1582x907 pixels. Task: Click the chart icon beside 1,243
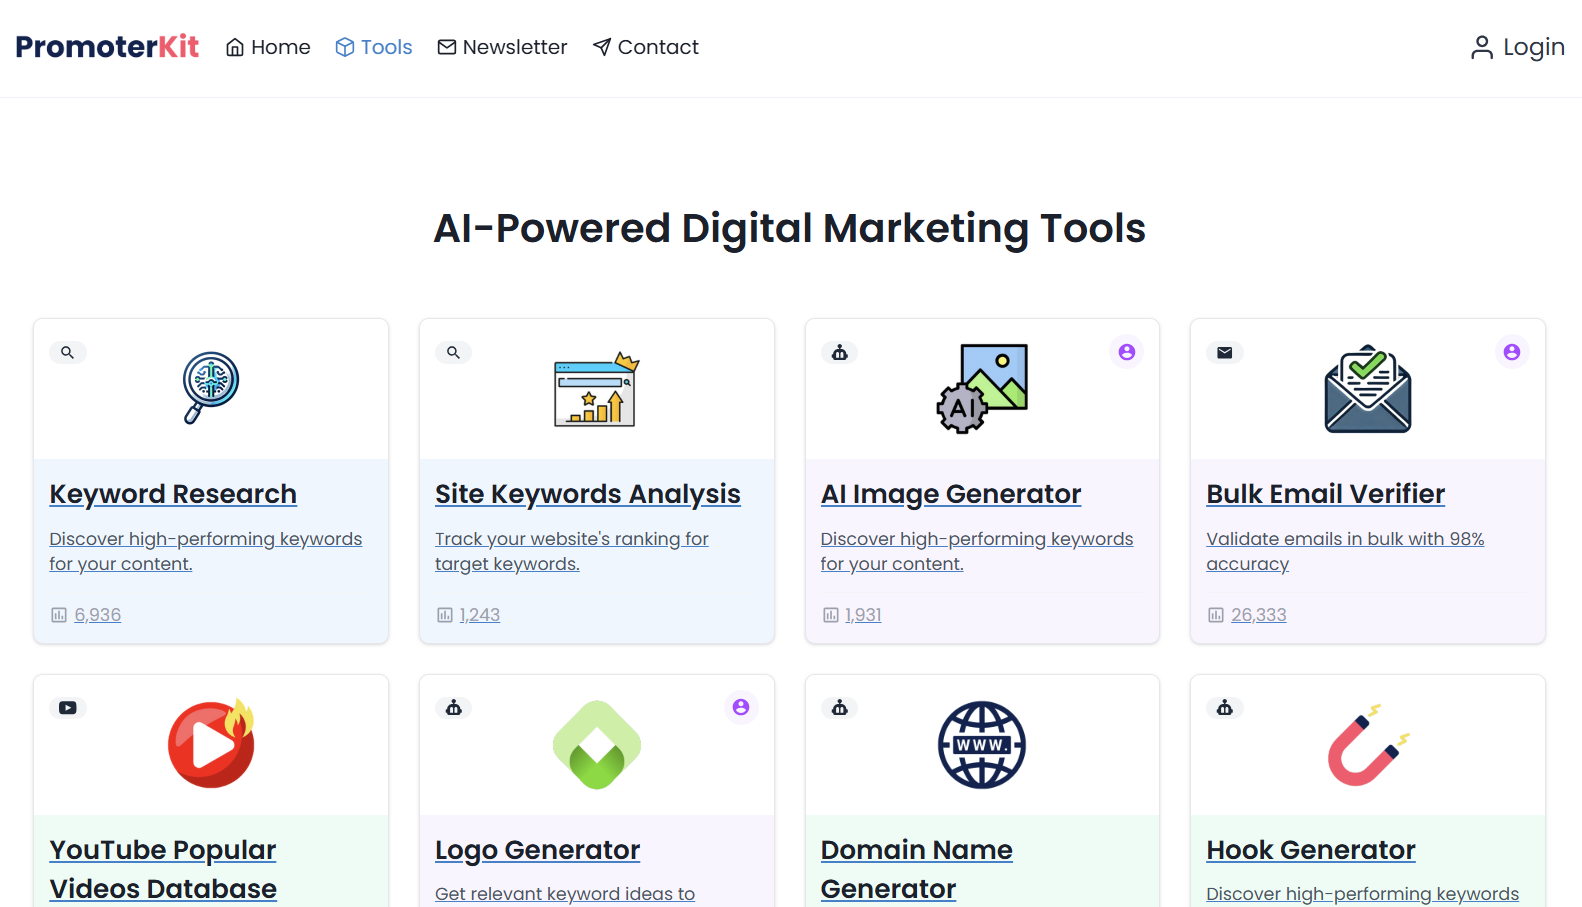tap(445, 615)
